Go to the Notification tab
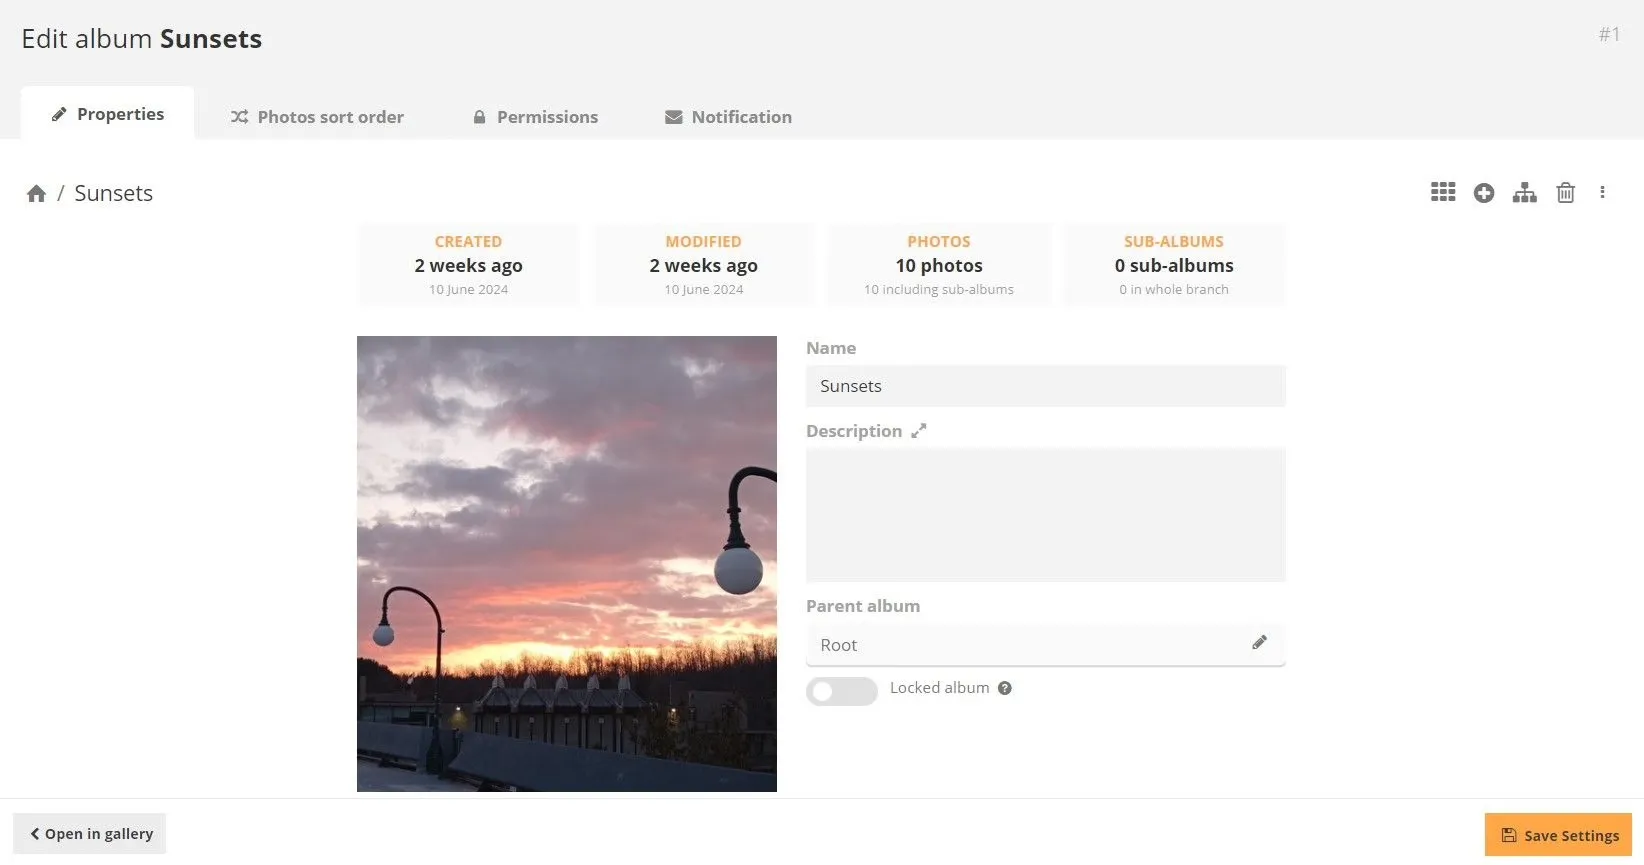 (x=728, y=117)
